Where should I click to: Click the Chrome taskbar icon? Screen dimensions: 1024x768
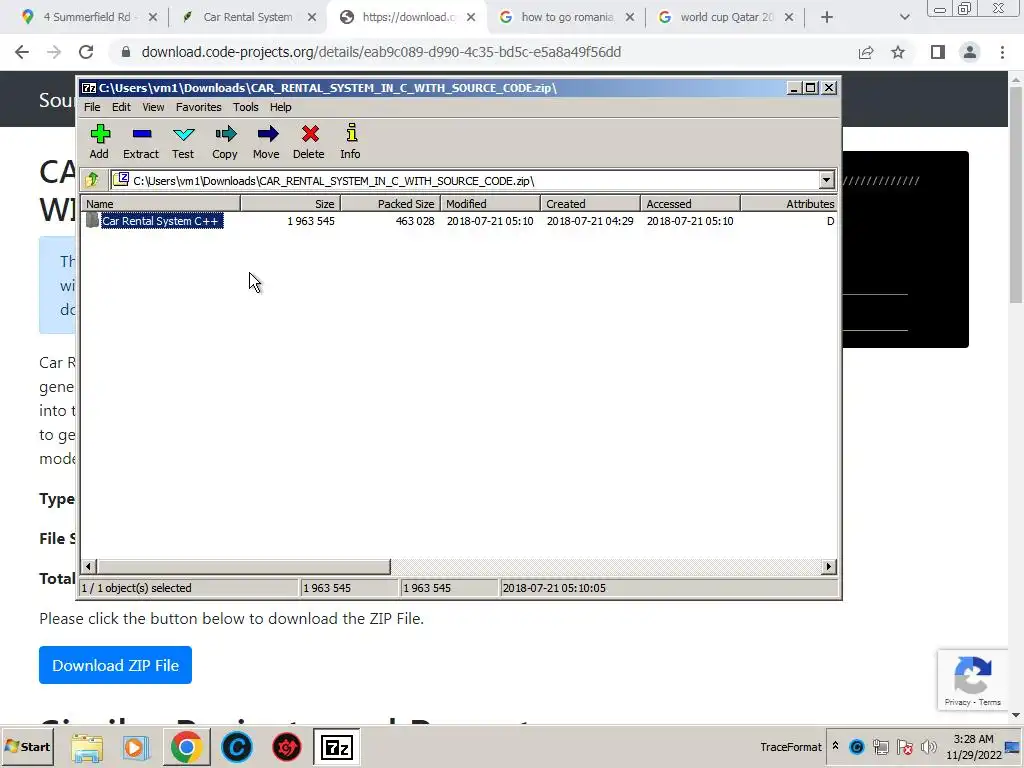[187, 747]
